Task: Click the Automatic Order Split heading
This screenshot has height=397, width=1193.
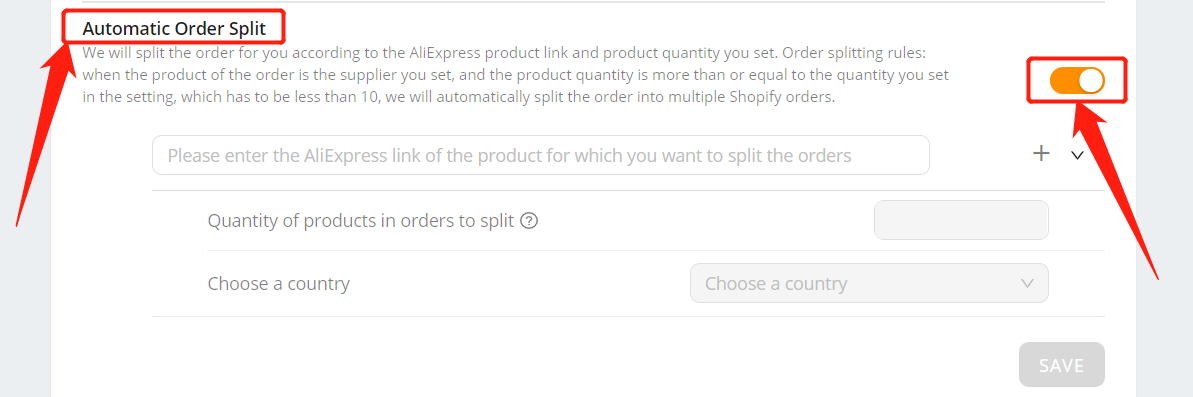Action: (x=174, y=29)
